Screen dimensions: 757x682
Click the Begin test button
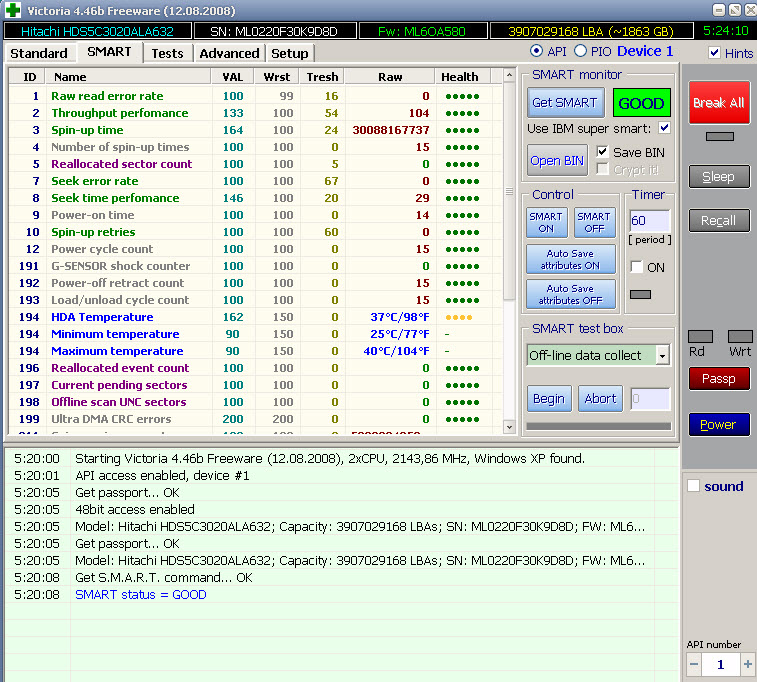549,399
